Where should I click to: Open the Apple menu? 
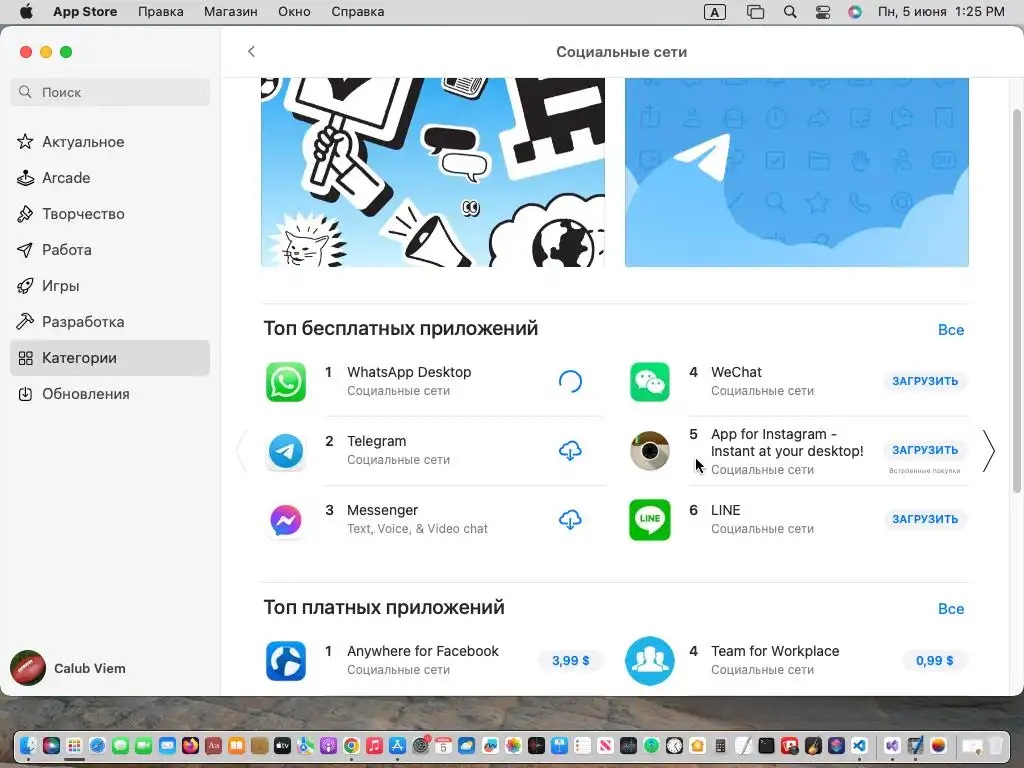tap(26, 12)
